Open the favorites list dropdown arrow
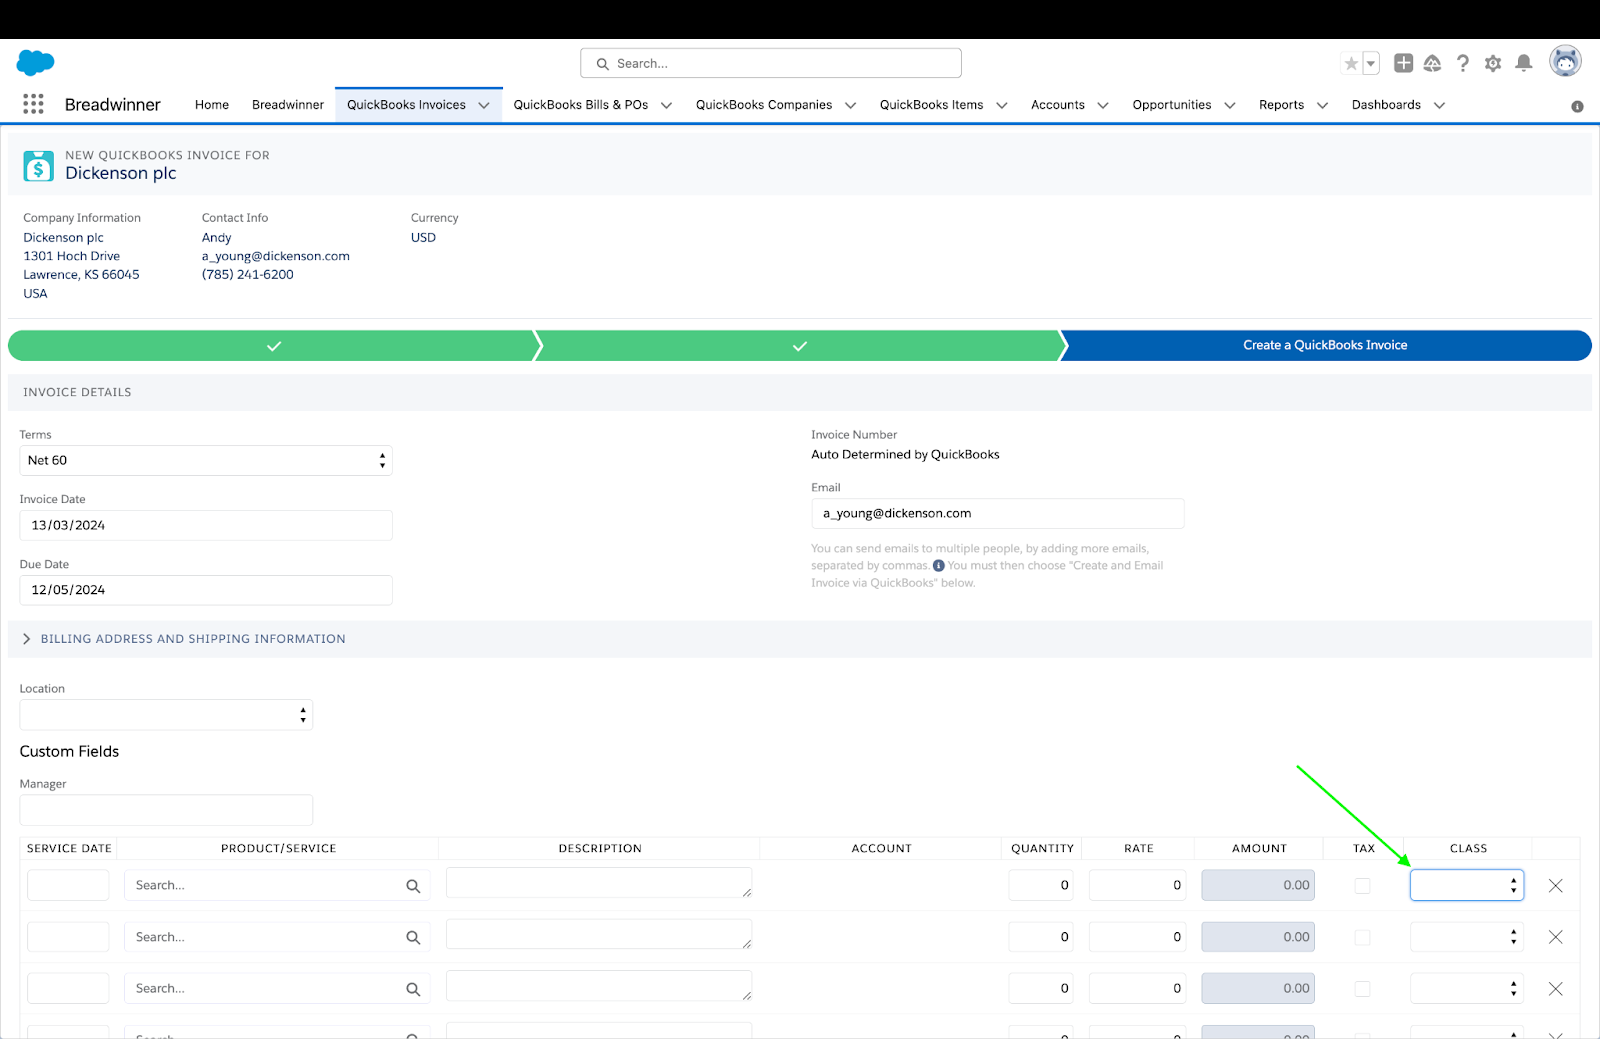 [x=1371, y=64]
